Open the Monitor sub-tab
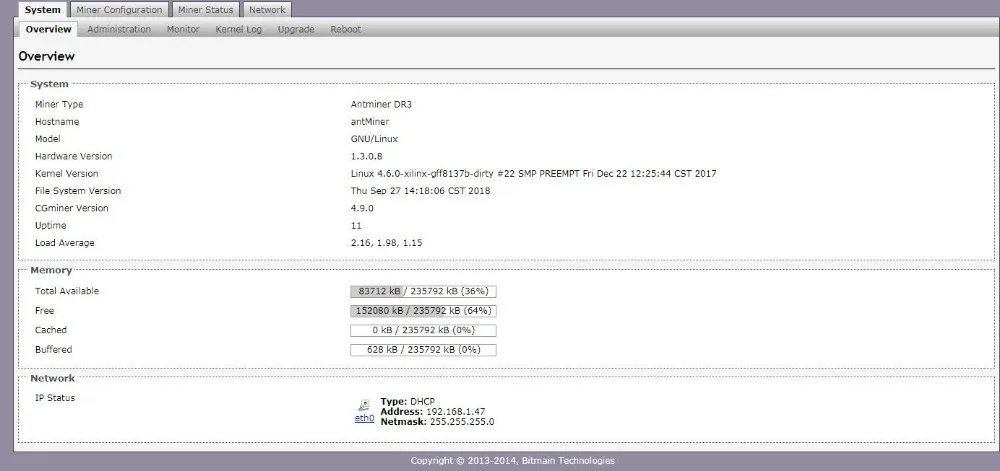The image size is (1000, 471). 183,29
